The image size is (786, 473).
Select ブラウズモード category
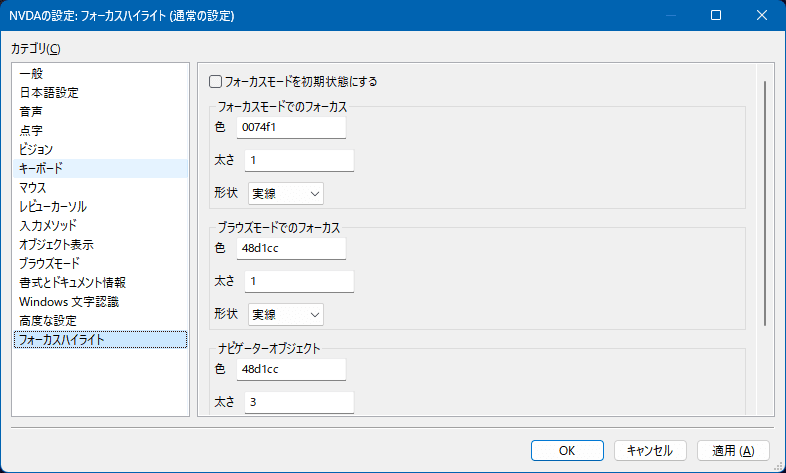coord(49,263)
